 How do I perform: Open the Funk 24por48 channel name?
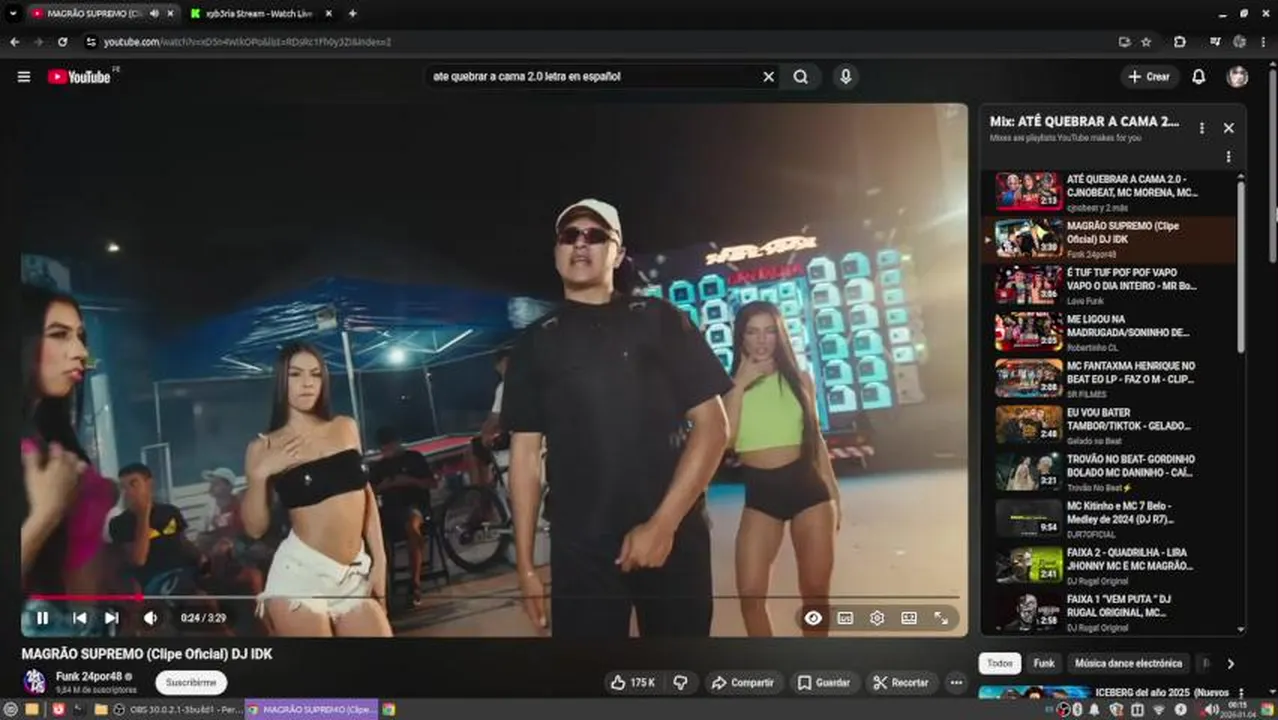pos(89,676)
